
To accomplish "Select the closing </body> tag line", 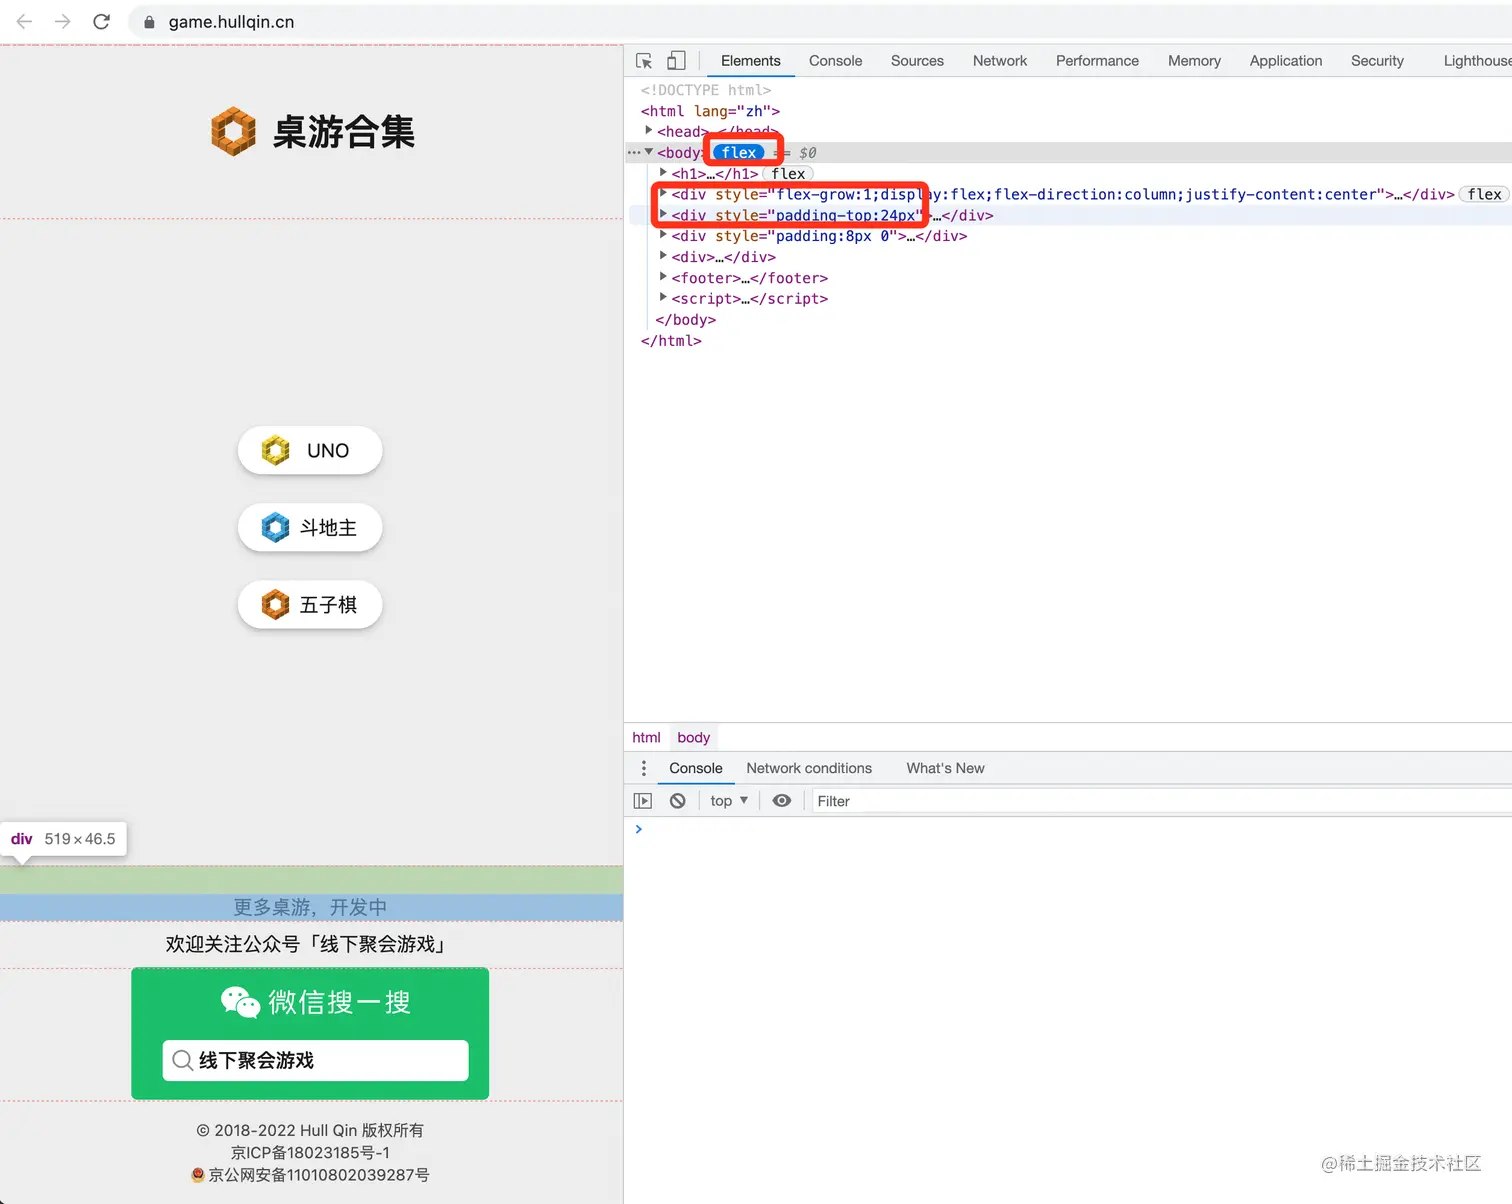I will pos(686,320).
